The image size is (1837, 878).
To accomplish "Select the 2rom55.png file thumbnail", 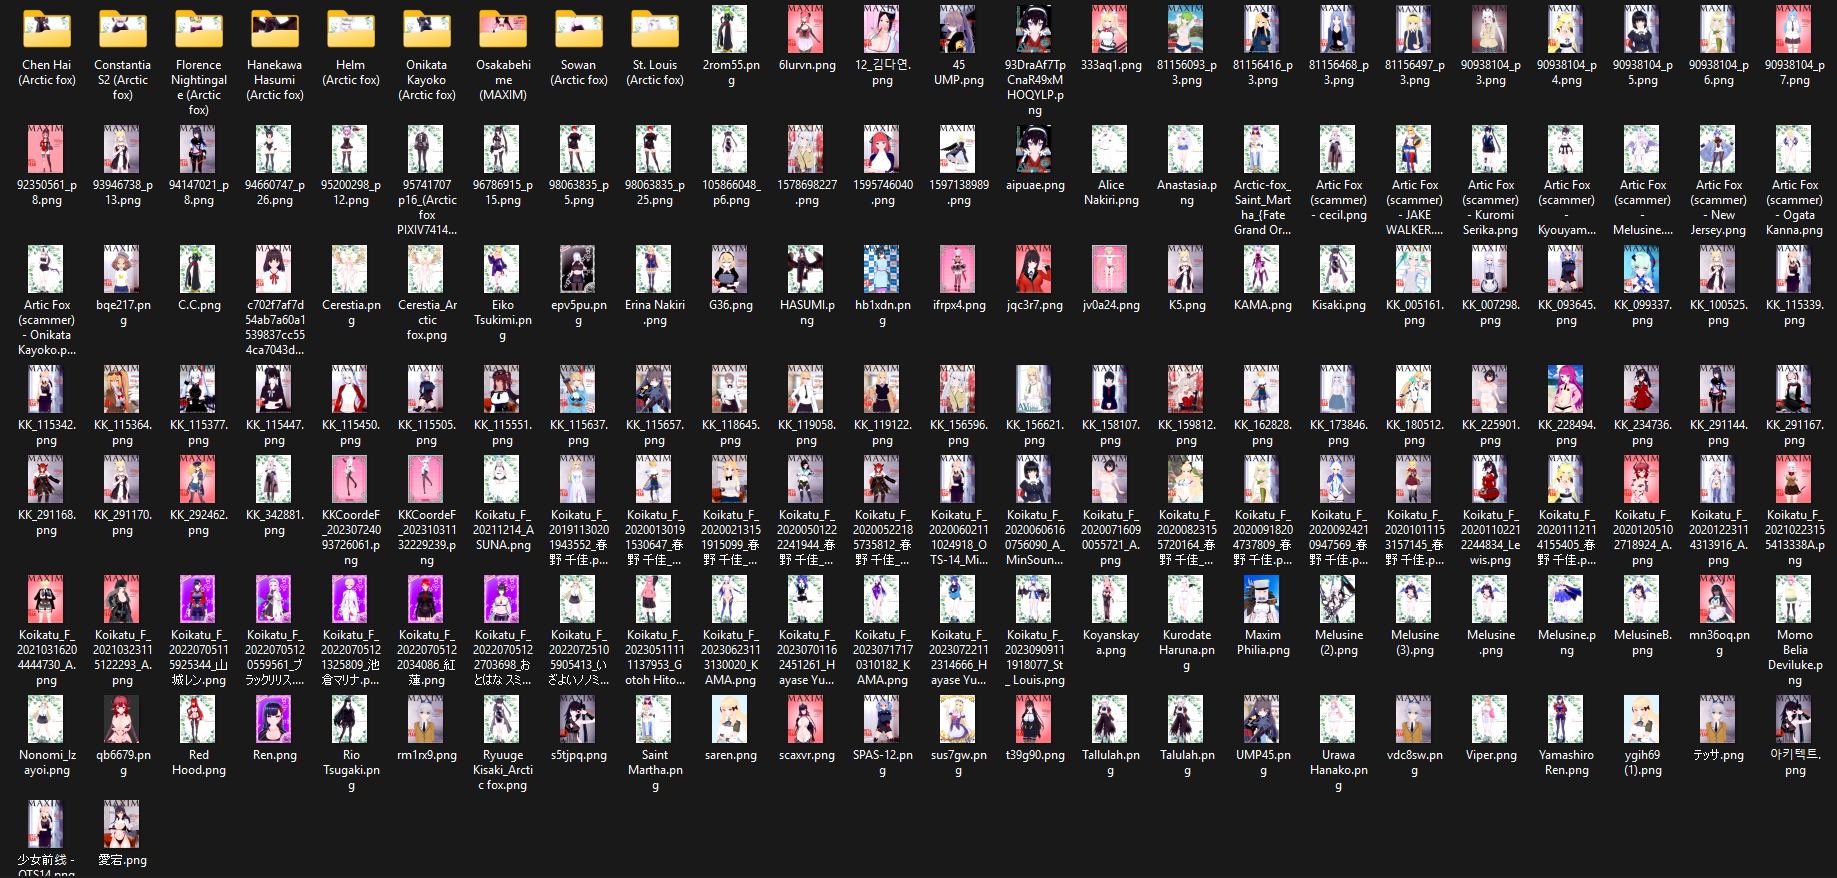I will (x=730, y=29).
